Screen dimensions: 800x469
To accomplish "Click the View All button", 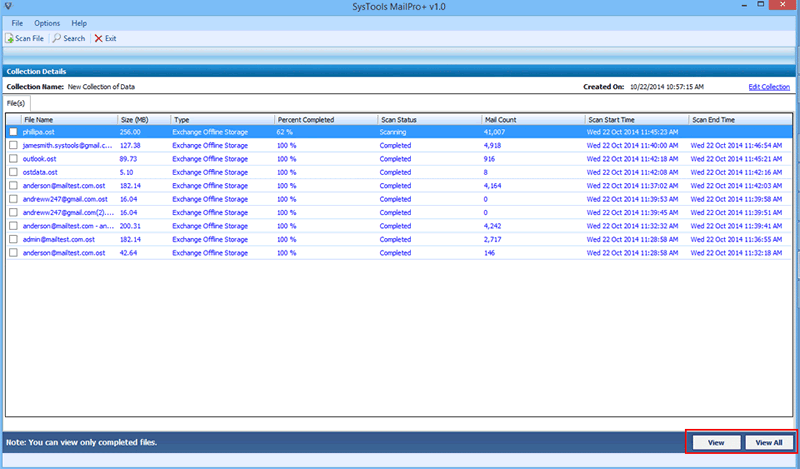I will 769,442.
